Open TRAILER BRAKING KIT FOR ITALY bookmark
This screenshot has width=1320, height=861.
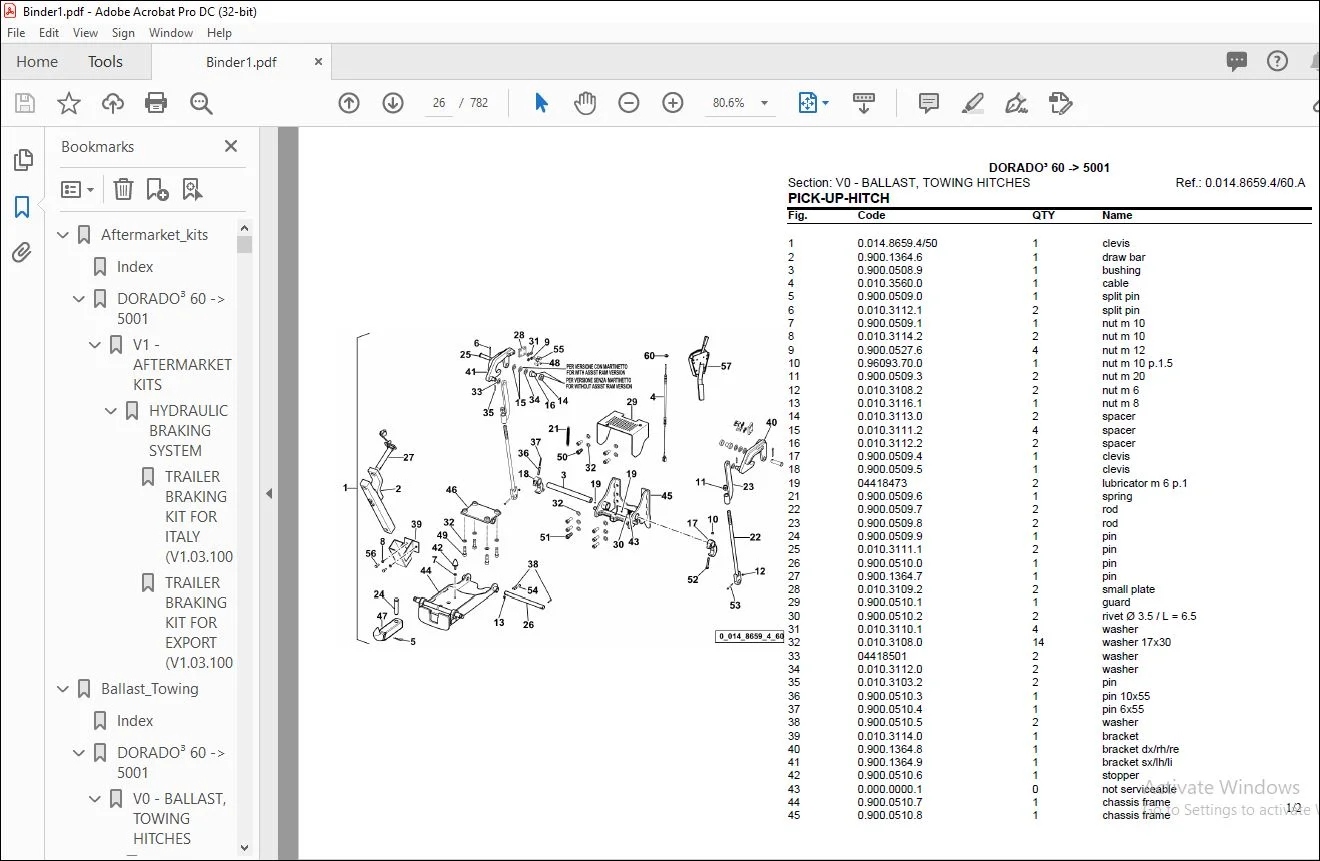tap(199, 517)
